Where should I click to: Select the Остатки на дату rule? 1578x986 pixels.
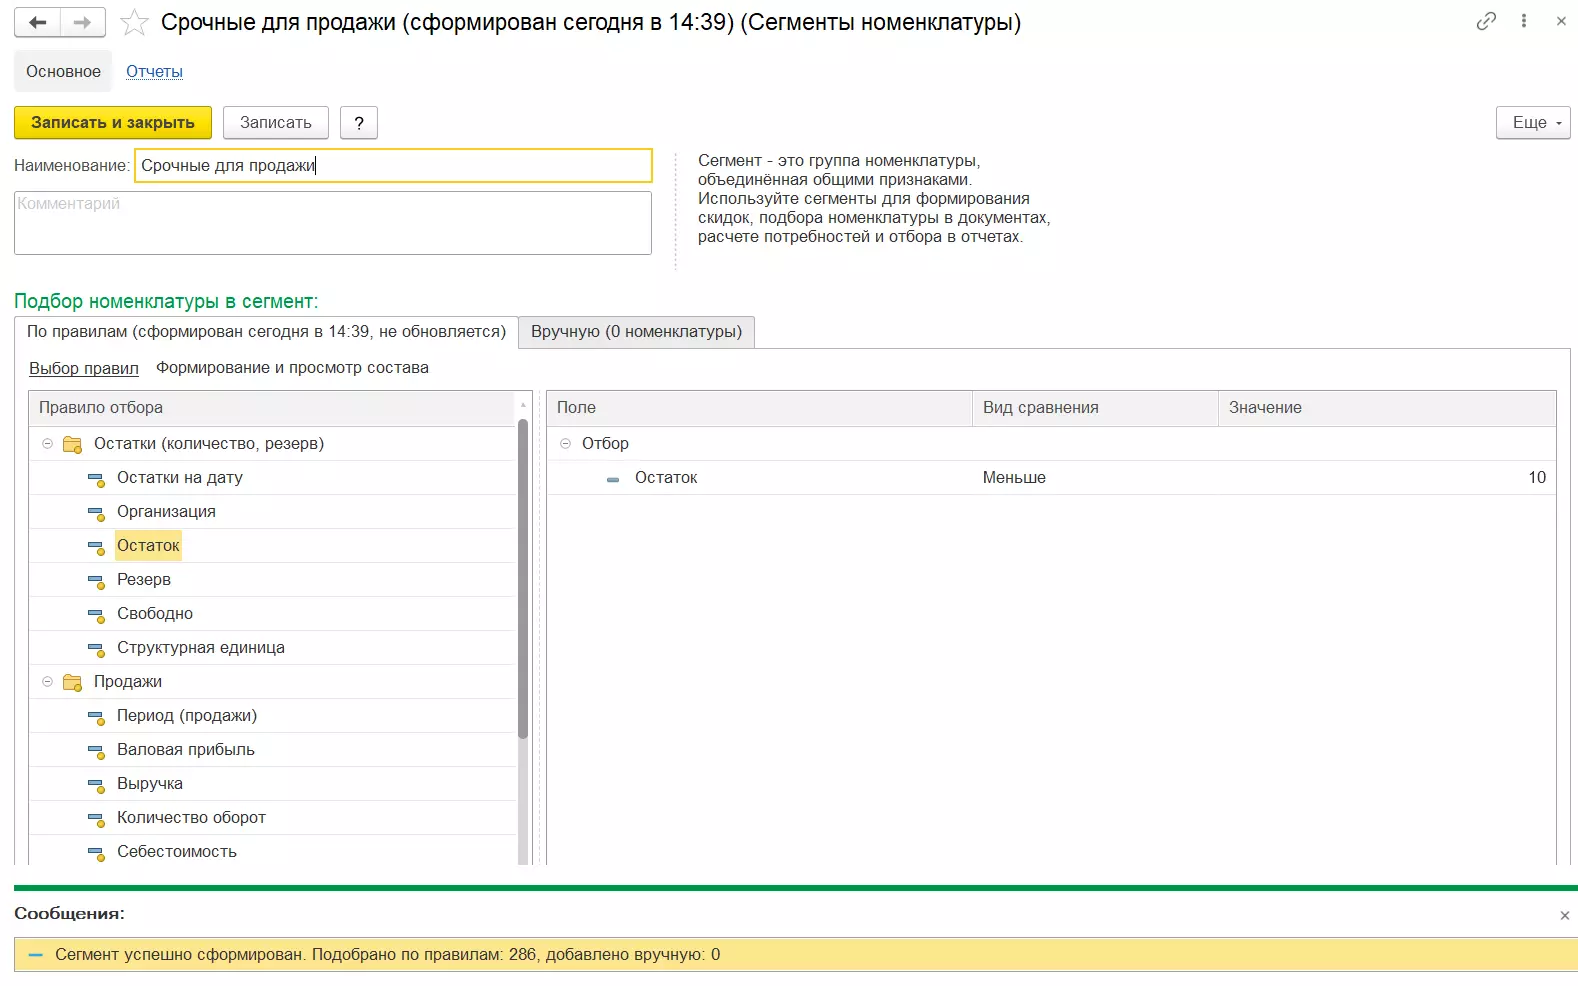(x=180, y=478)
